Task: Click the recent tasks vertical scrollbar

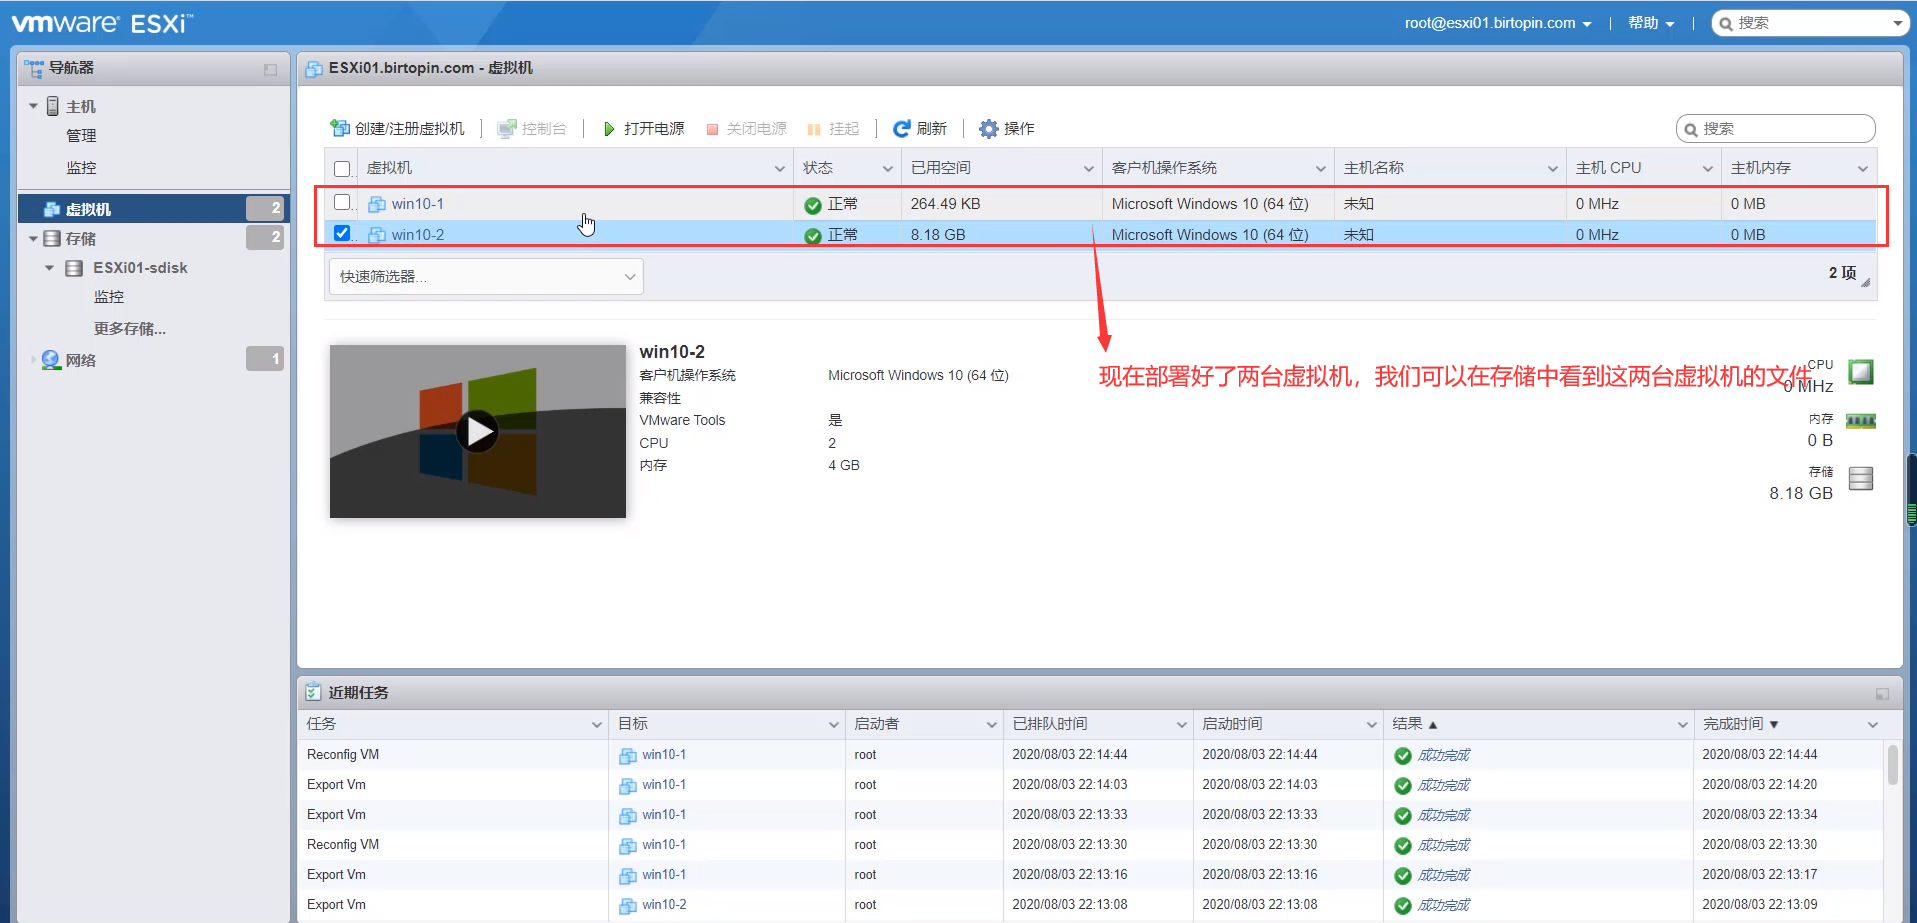Action: (1893, 765)
